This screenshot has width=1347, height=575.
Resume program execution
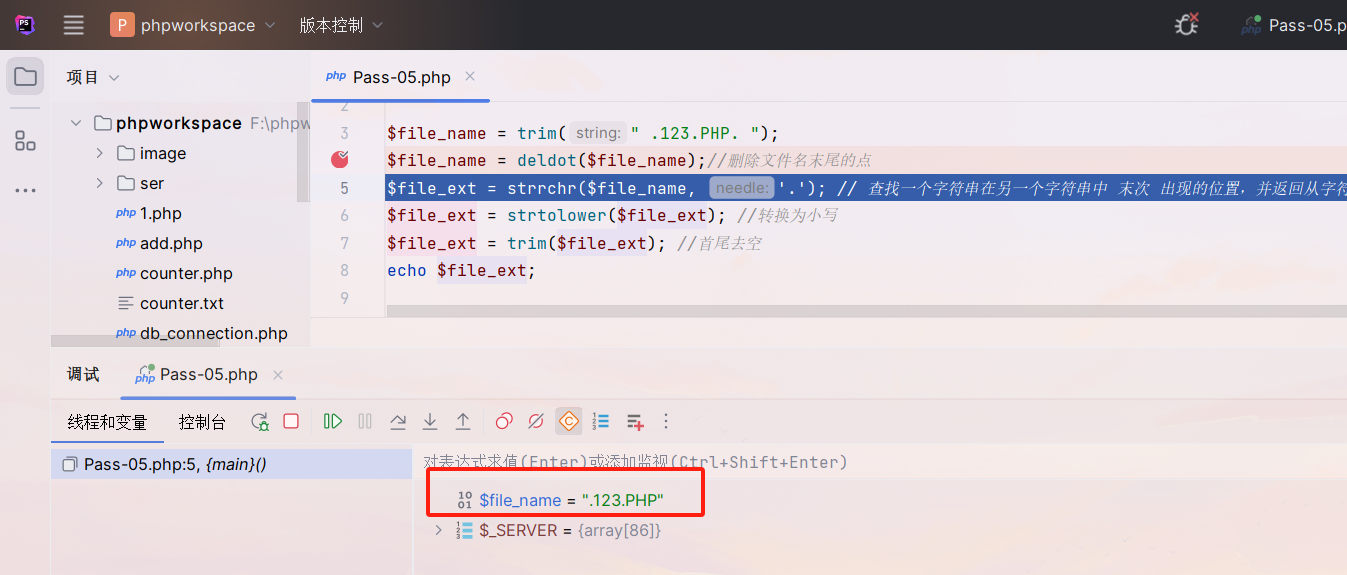click(x=333, y=422)
